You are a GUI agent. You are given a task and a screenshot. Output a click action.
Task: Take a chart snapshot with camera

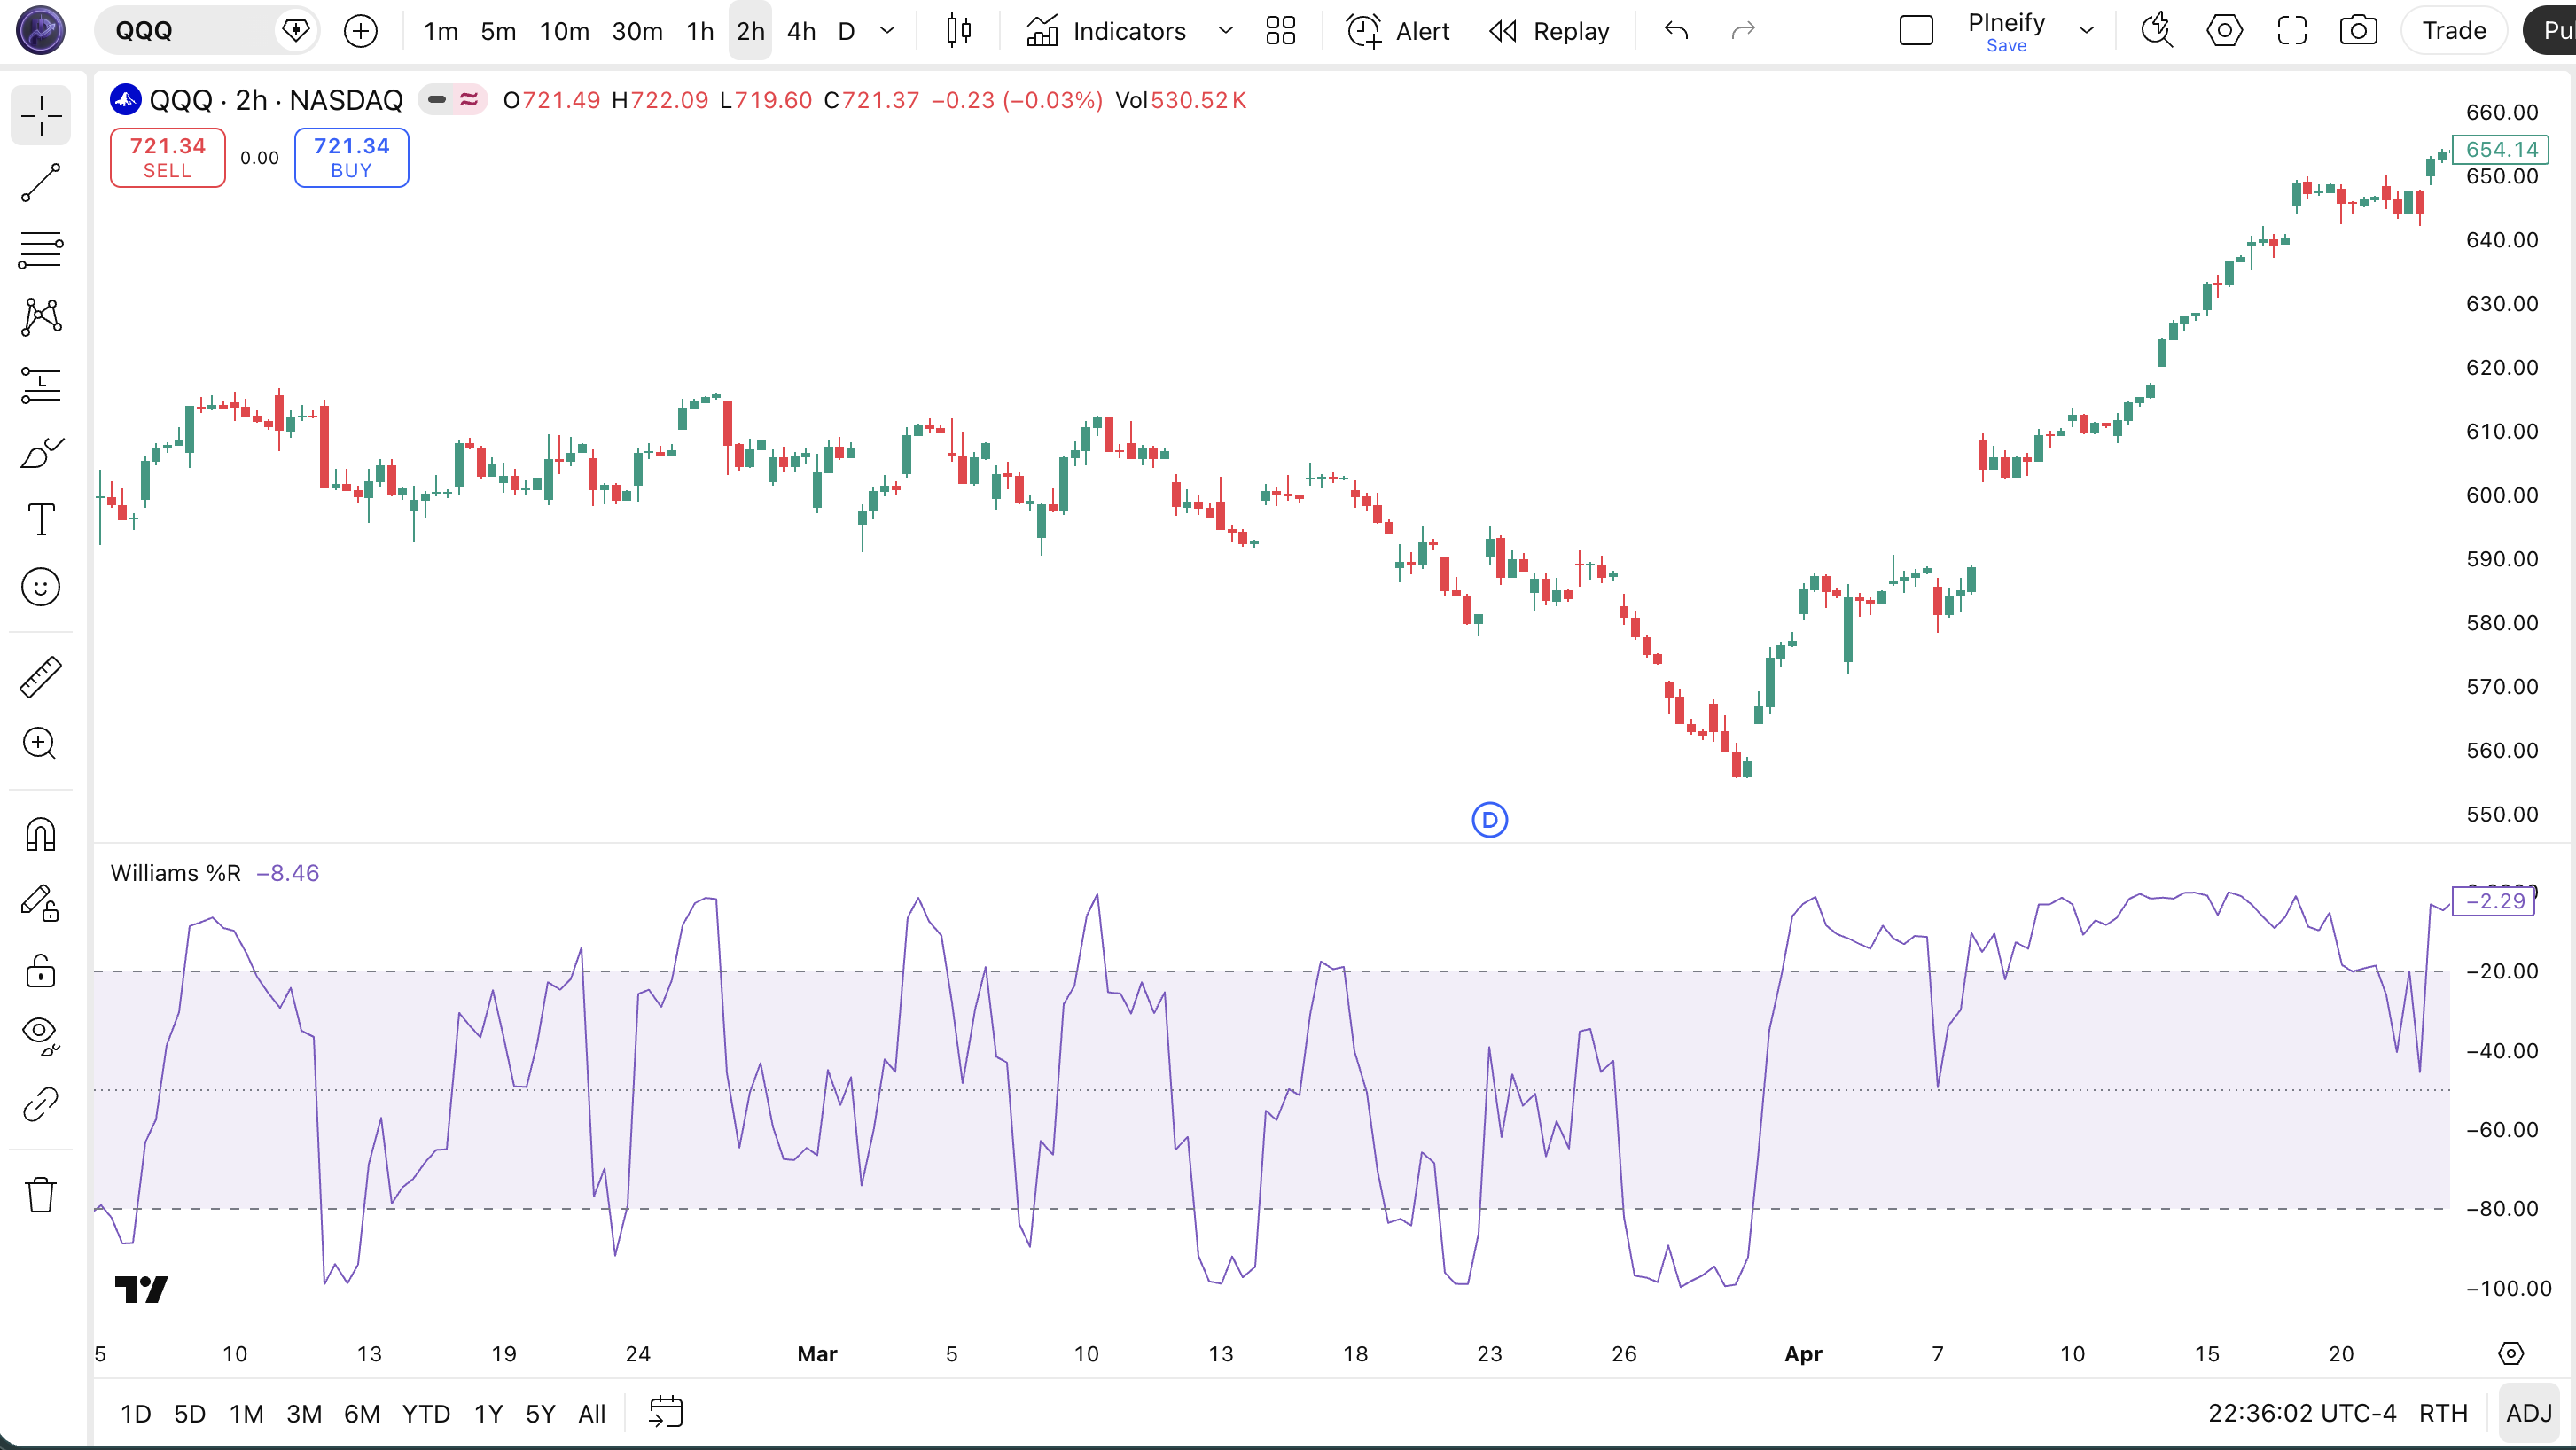tap(2358, 31)
